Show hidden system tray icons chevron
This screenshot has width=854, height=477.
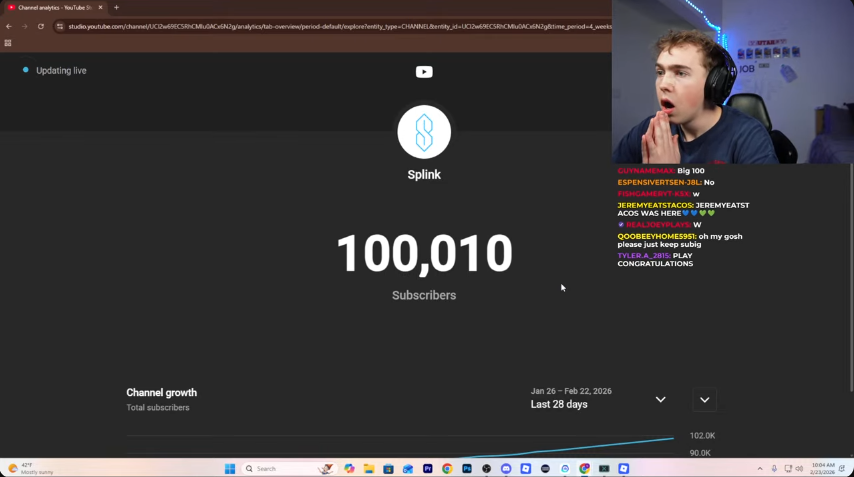(760, 468)
